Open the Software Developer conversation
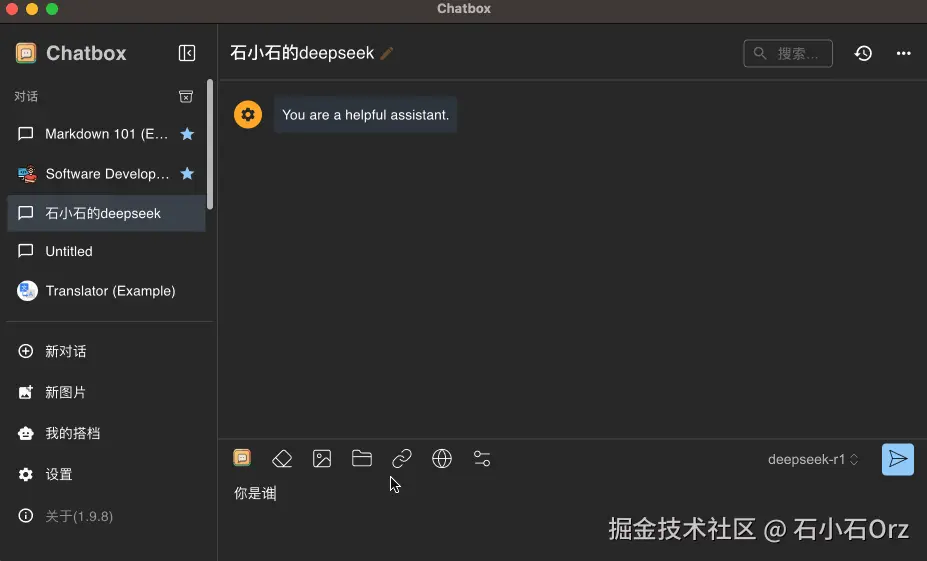Viewport: 927px width, 561px height. pyautogui.click(x=106, y=174)
